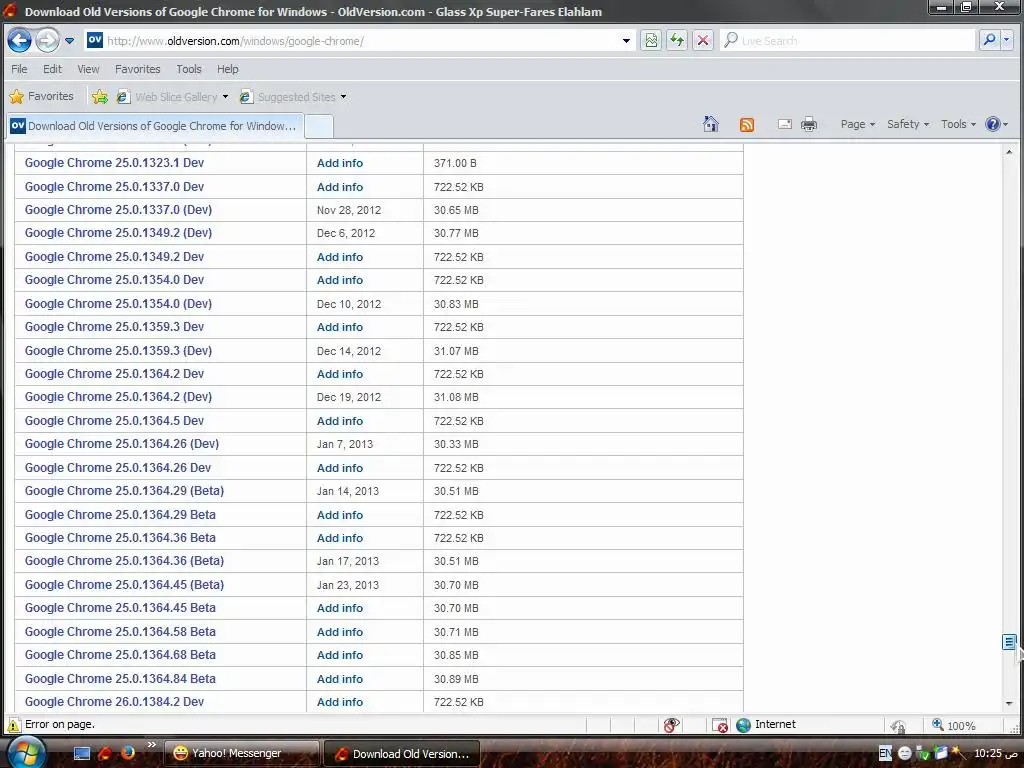Open Google Chrome 25.0.1349.2 (Dev) link

coord(118,232)
